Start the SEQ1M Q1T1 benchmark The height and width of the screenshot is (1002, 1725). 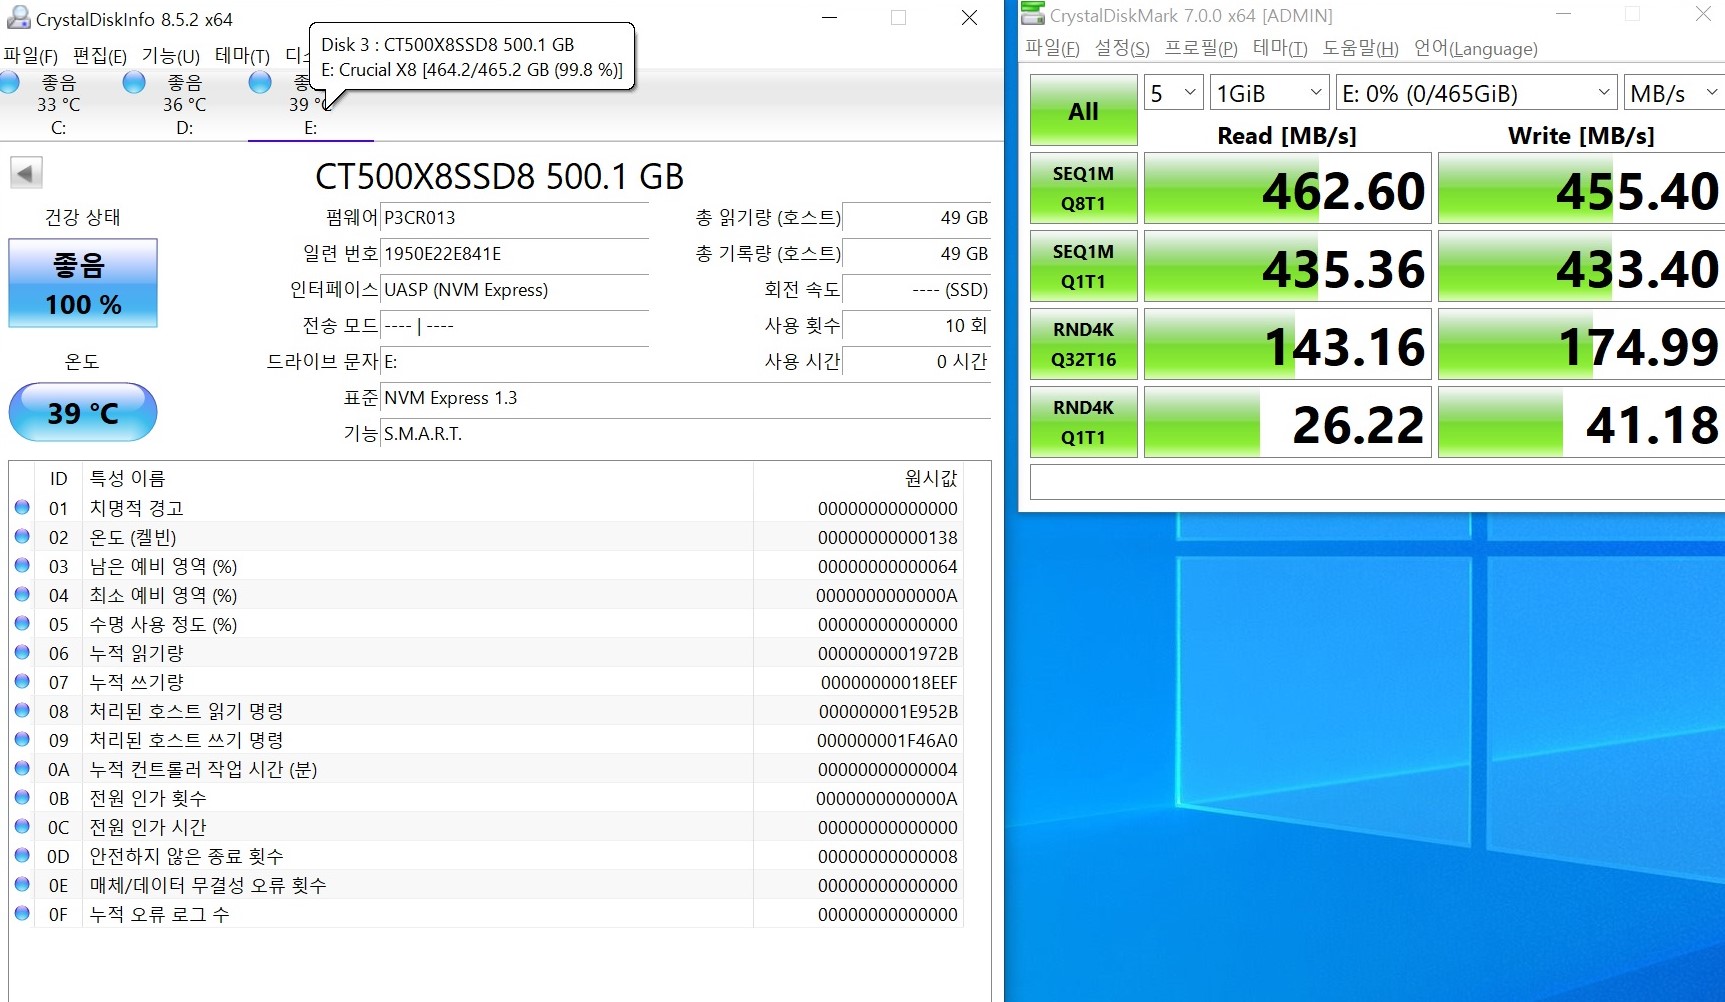click(1083, 266)
